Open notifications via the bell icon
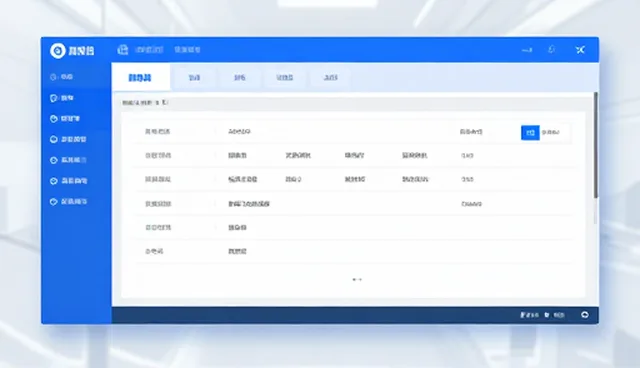The height and width of the screenshot is (368, 640). [x=551, y=50]
